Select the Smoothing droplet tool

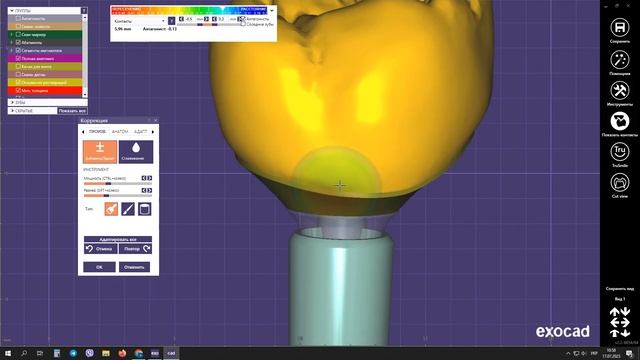[x=136, y=152]
